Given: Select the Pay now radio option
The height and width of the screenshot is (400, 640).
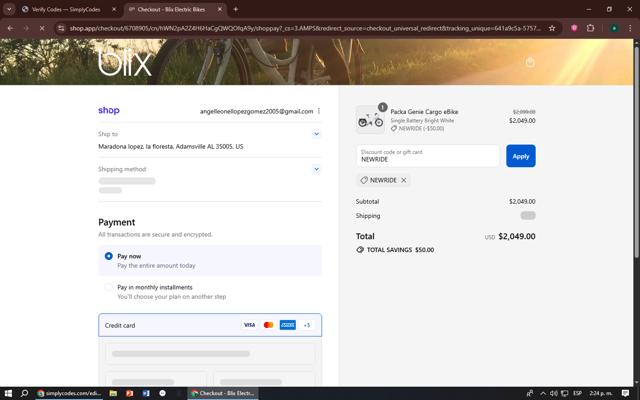Looking at the screenshot, I should point(109,256).
